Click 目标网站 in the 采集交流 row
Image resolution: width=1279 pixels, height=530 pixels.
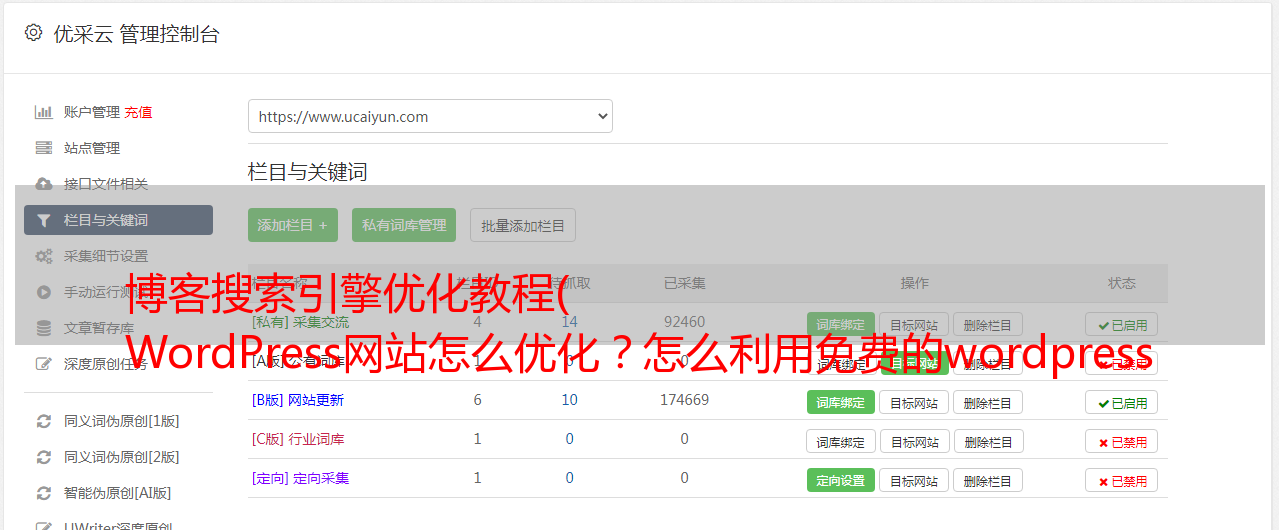[x=914, y=324]
